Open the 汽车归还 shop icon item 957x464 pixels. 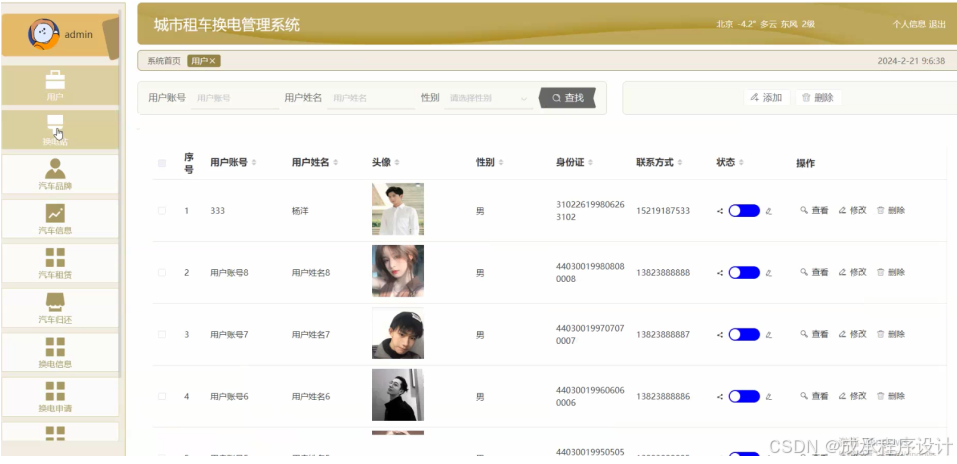[x=59, y=308]
